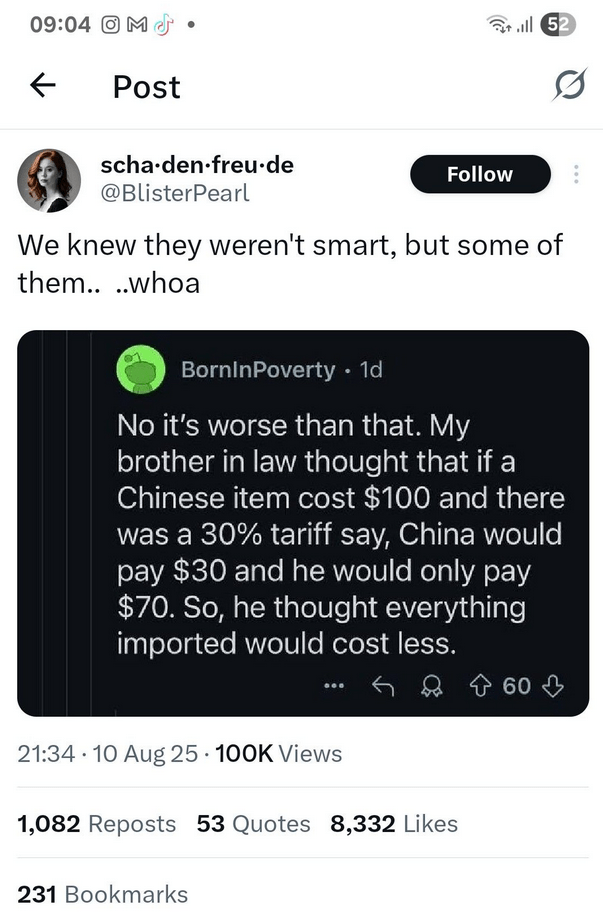Open the three-dot post options menu
This screenshot has height=917, width=603.
pyautogui.click(x=576, y=174)
